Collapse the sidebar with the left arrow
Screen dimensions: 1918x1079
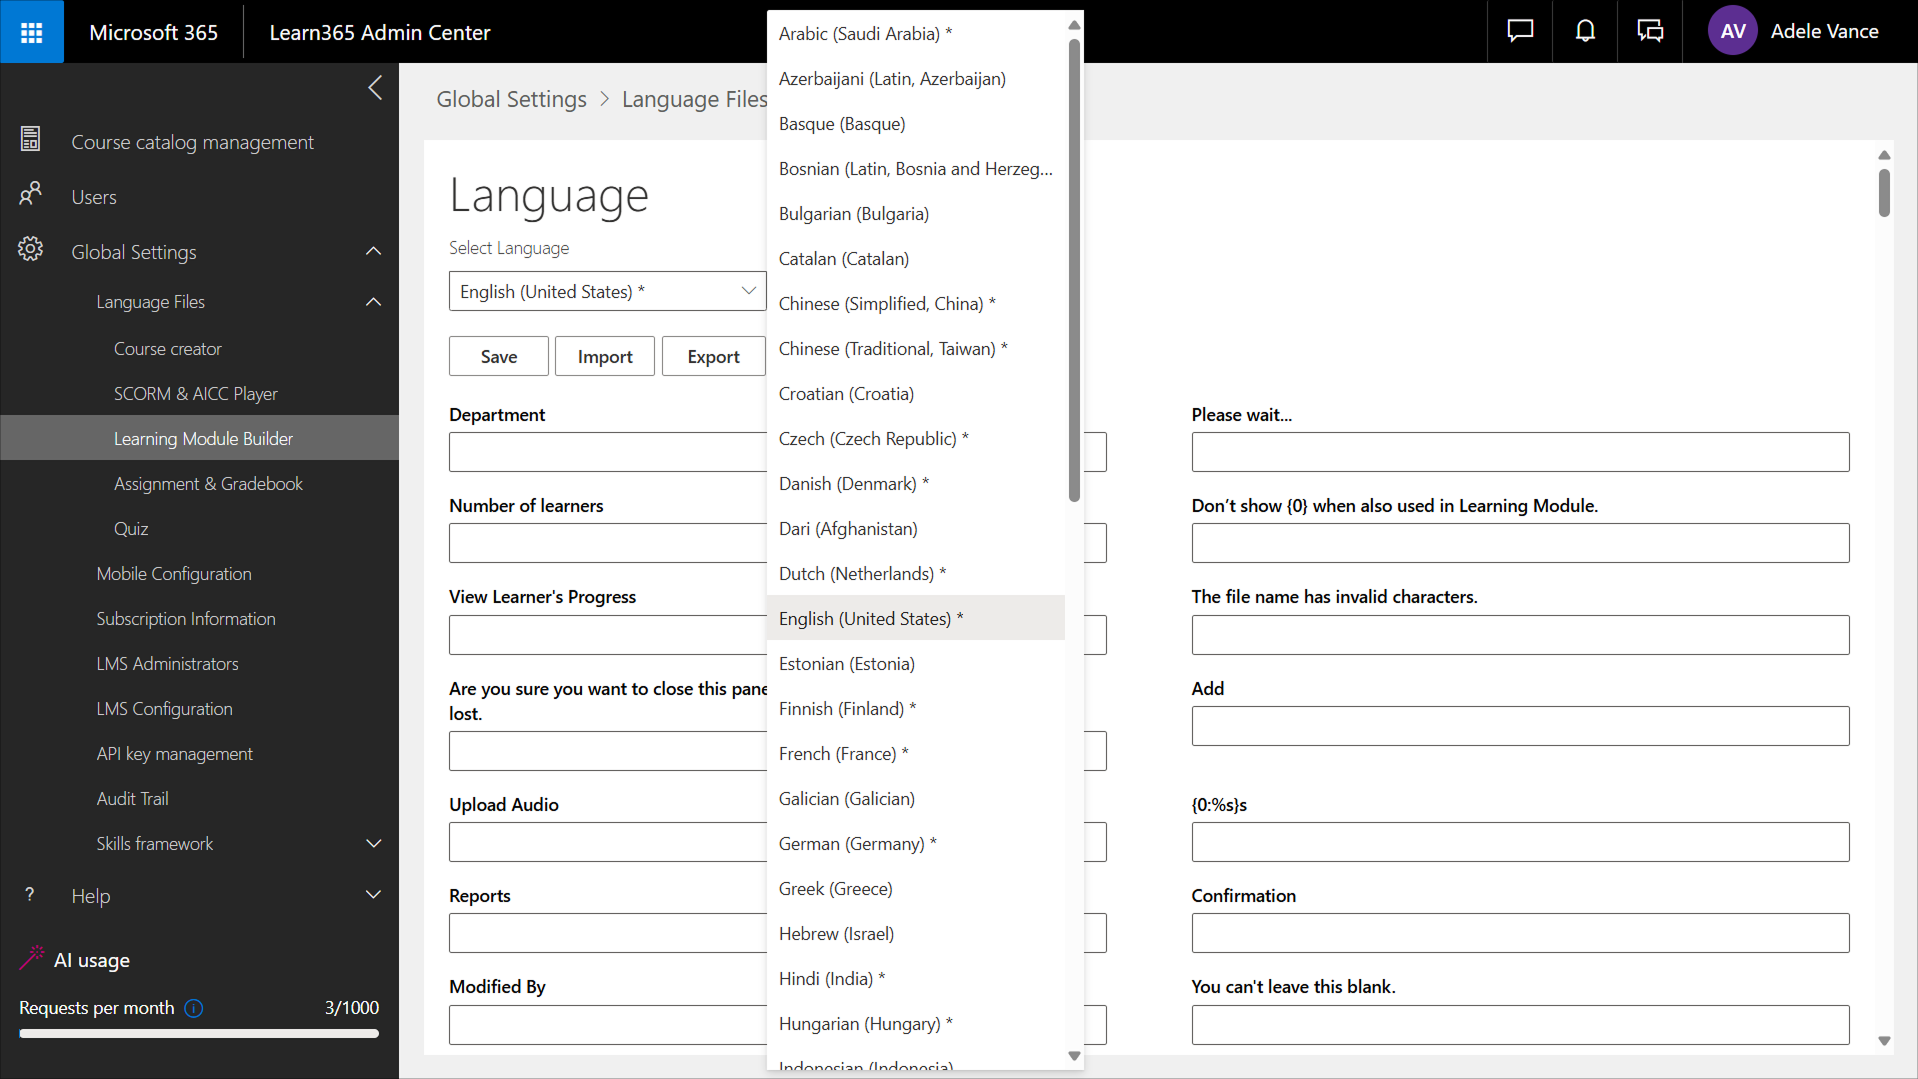(x=375, y=88)
